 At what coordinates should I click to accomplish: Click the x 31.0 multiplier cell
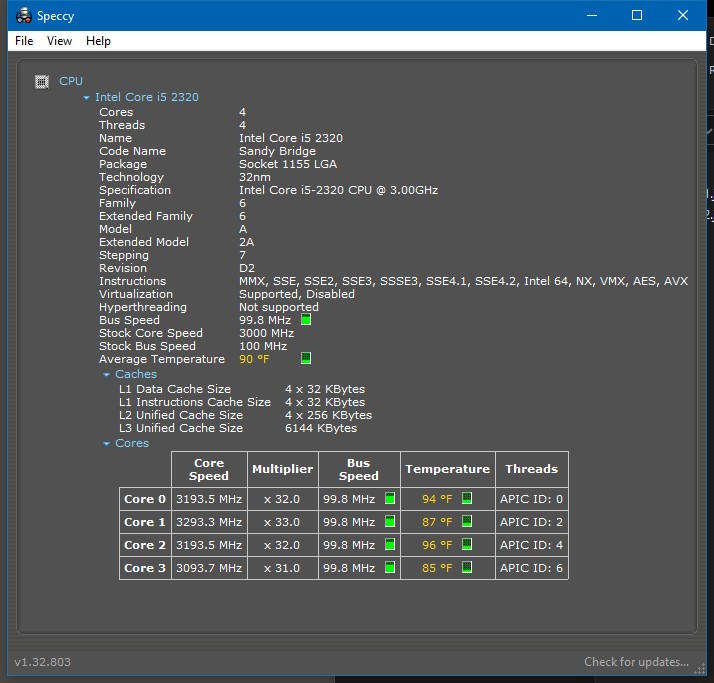tap(282, 568)
